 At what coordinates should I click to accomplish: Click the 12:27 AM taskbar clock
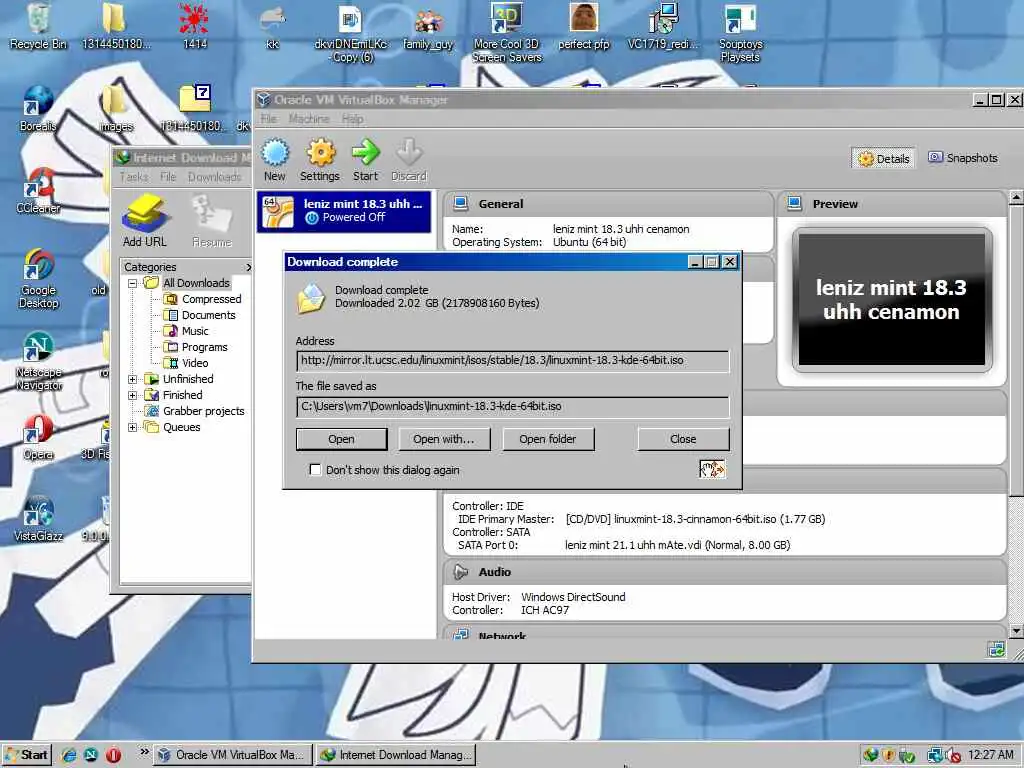991,755
